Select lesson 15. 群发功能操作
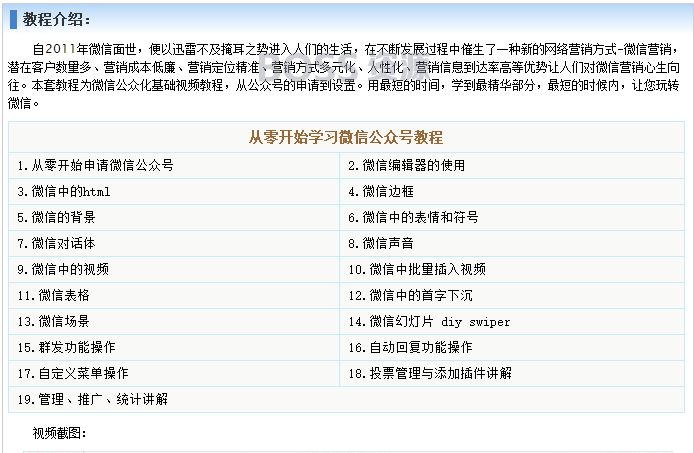 click(66, 348)
